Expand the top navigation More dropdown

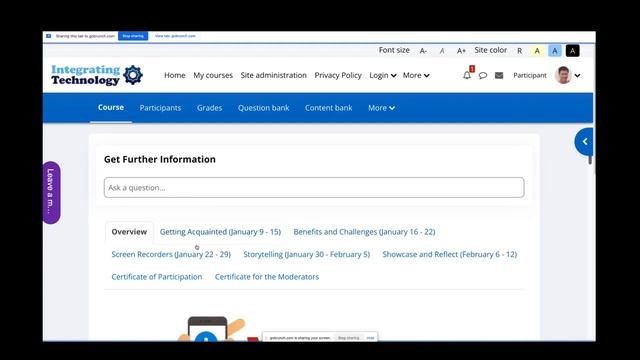click(416, 76)
